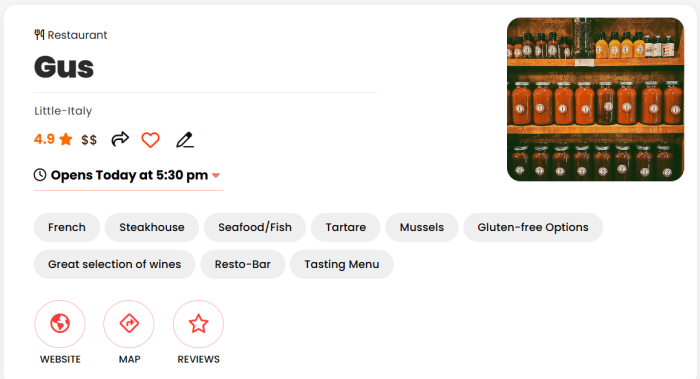Click 'Opens Today at 5:30 pm' text

point(129,175)
